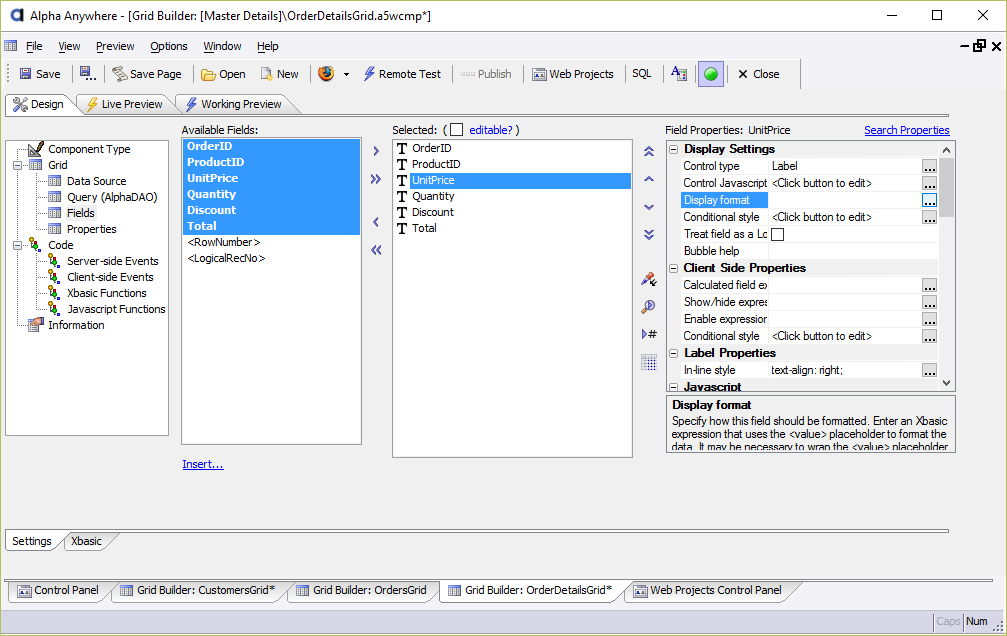The width and height of the screenshot is (1007, 636).
Task: Click the Insert... link
Action: pyautogui.click(x=203, y=464)
